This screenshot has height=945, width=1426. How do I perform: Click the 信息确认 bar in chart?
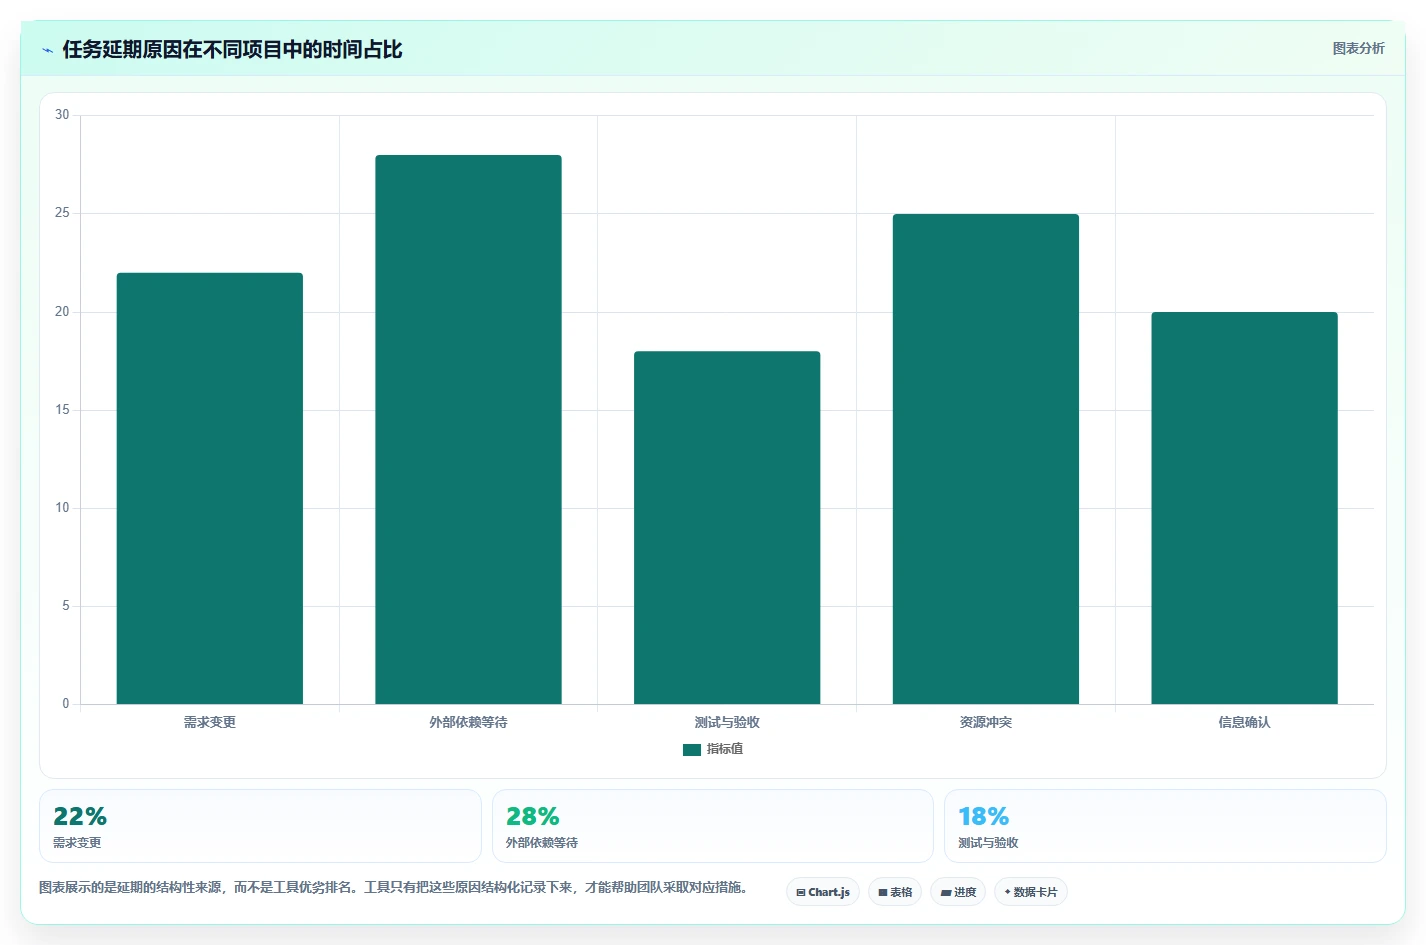[x=1244, y=508]
